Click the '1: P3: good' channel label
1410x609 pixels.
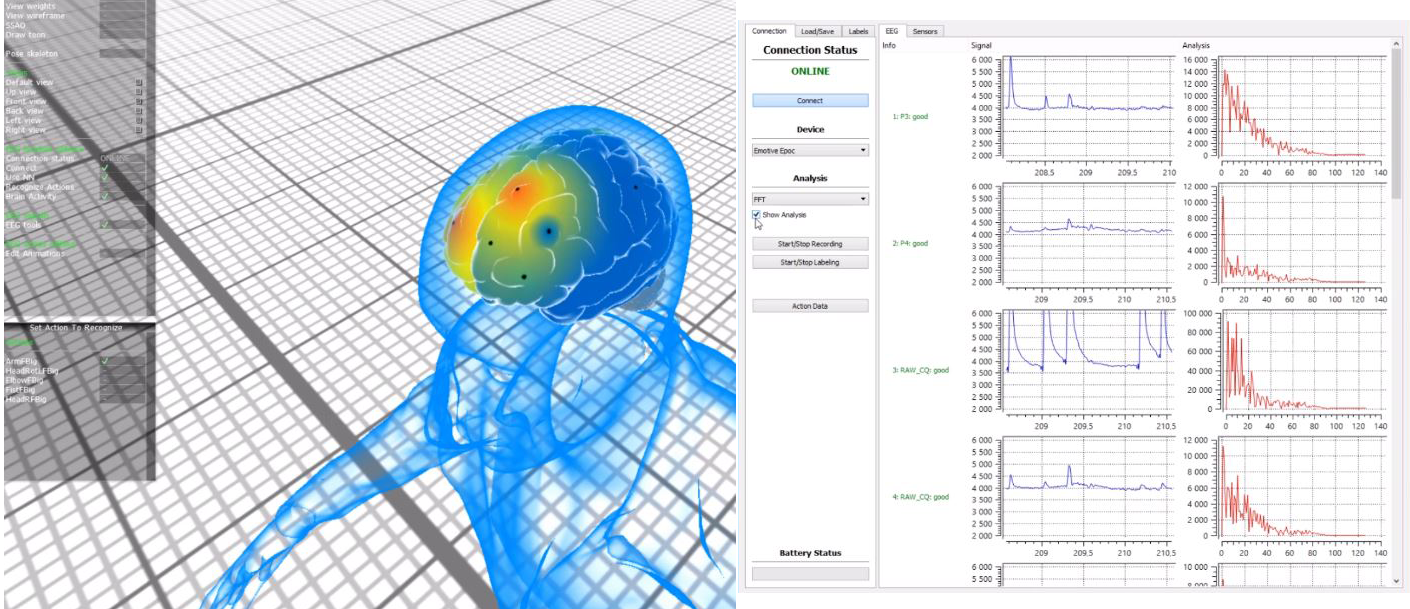click(909, 116)
